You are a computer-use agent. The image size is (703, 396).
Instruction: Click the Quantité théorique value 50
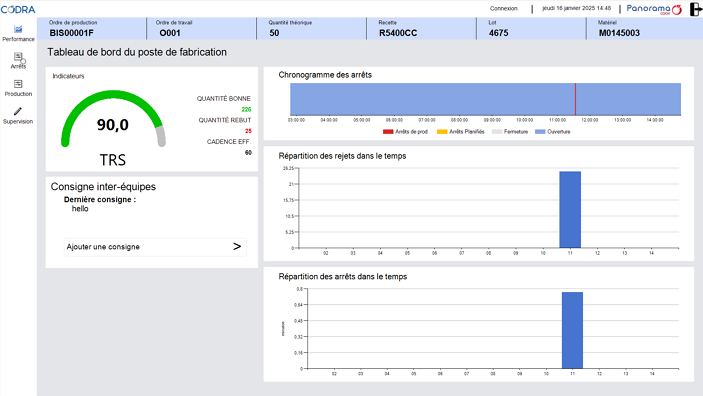(x=274, y=33)
